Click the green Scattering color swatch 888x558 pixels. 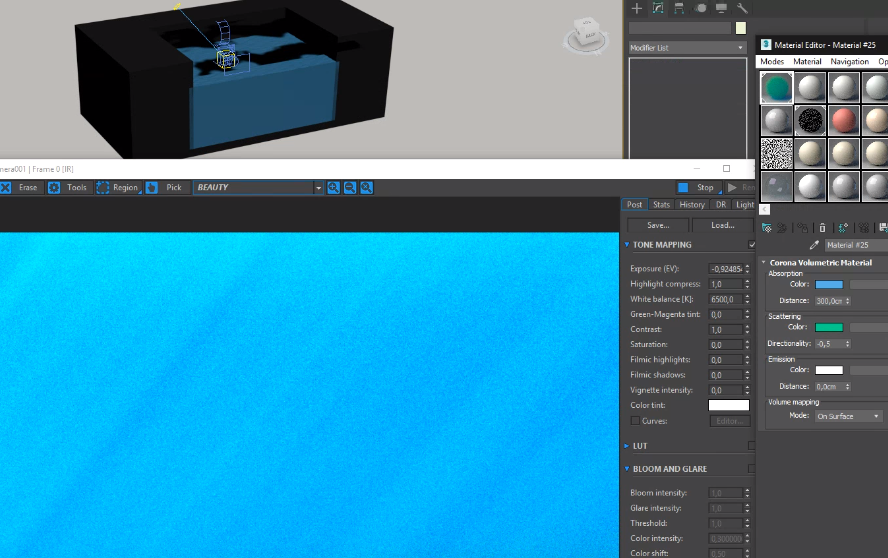(829, 327)
